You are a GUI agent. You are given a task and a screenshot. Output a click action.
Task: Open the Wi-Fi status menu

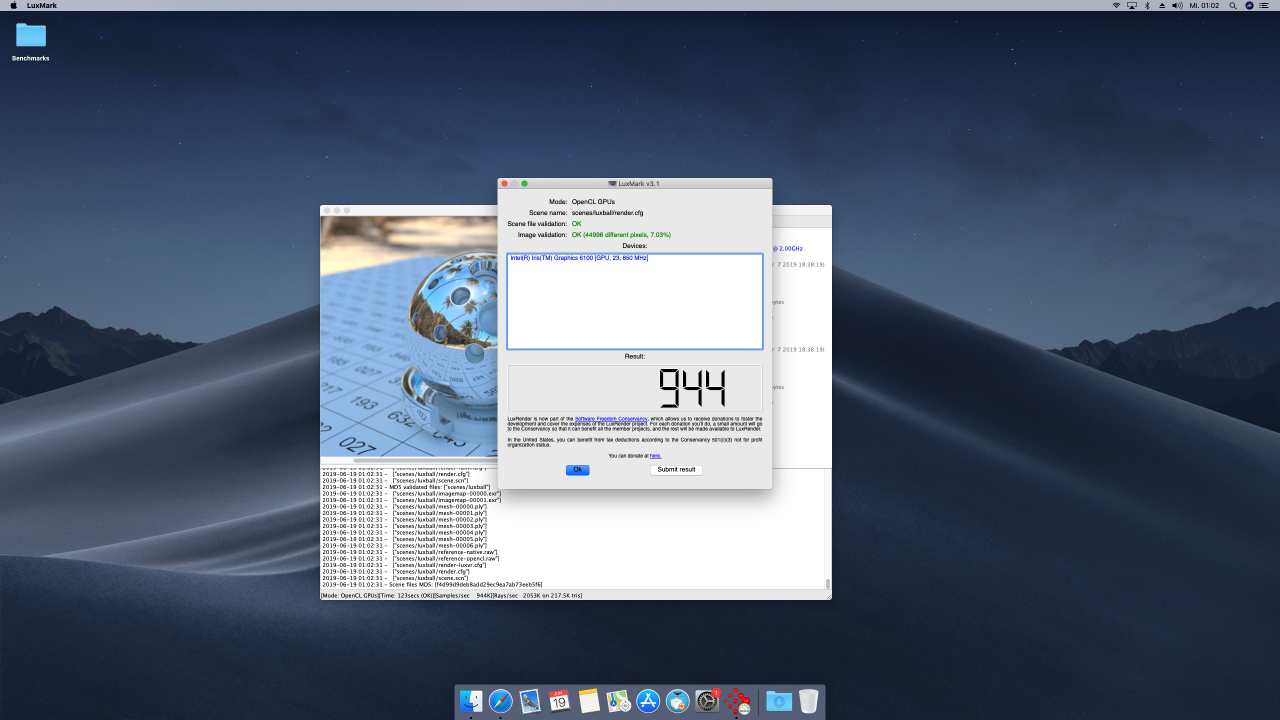pyautogui.click(x=1117, y=6)
